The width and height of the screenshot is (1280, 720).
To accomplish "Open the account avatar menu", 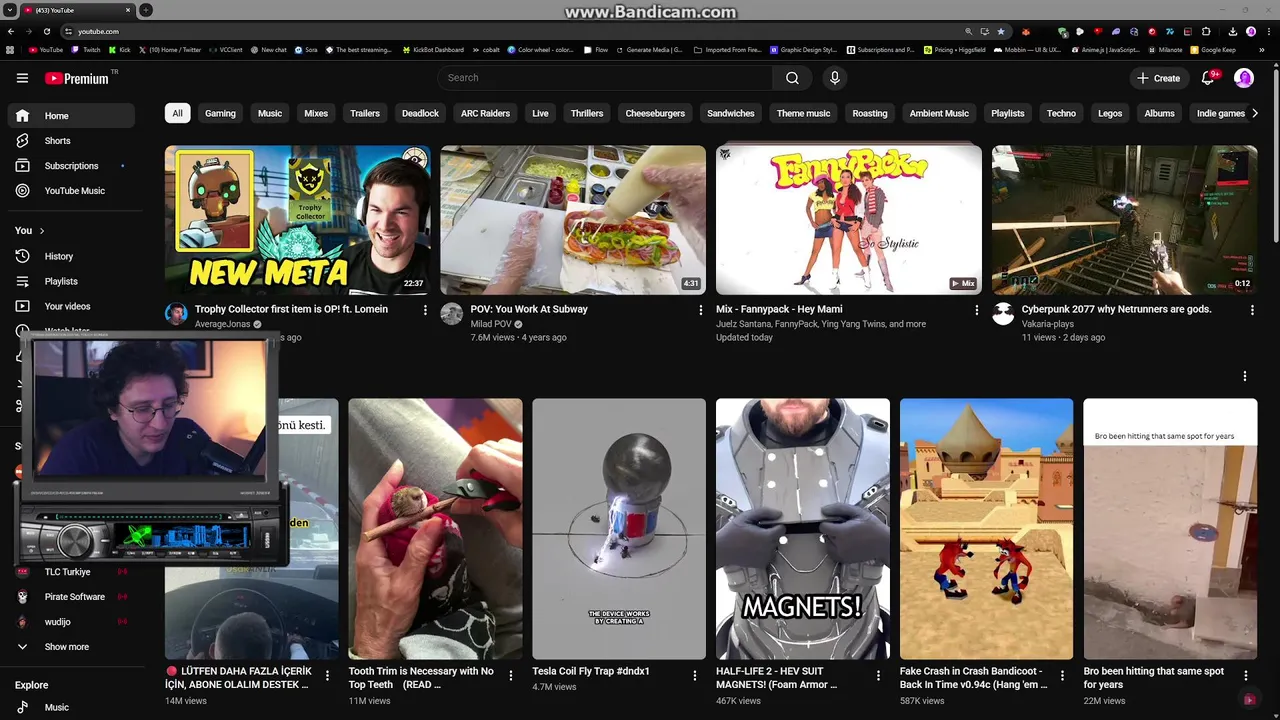I will coord(1244,78).
